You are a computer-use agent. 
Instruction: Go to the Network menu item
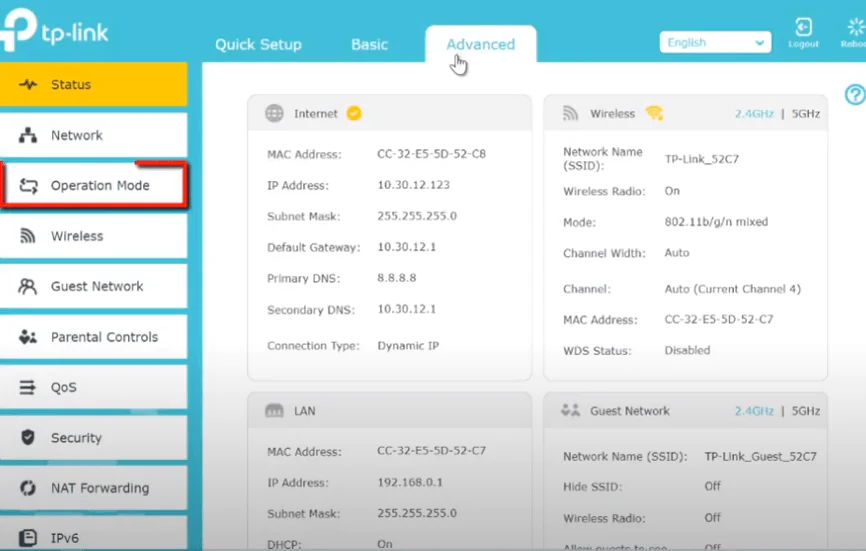[77, 135]
